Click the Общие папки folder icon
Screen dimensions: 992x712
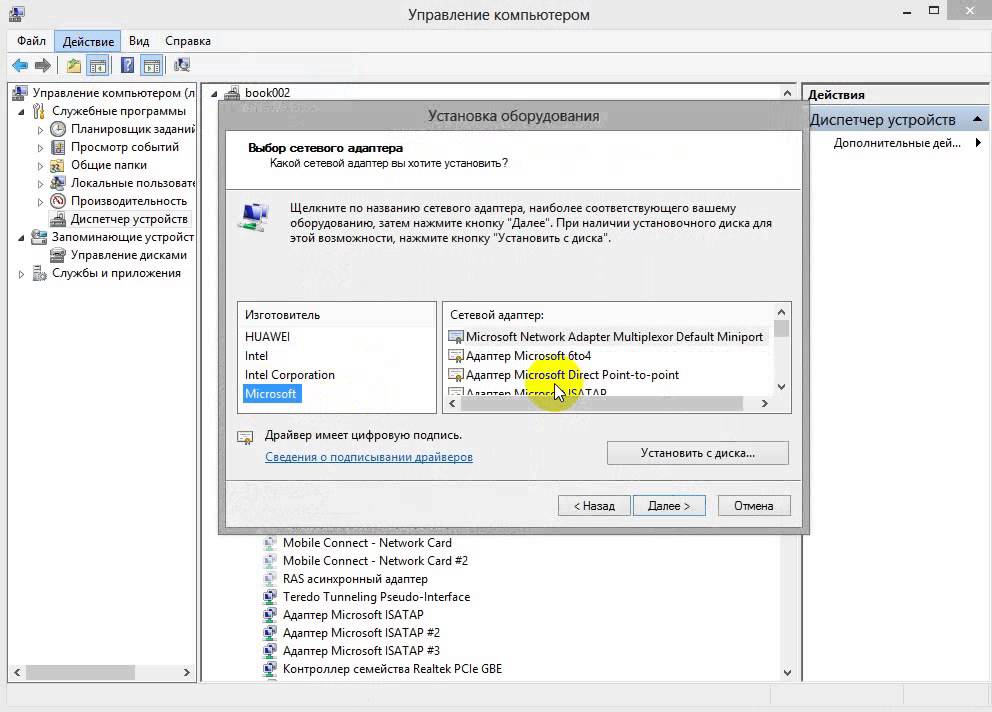coord(58,165)
